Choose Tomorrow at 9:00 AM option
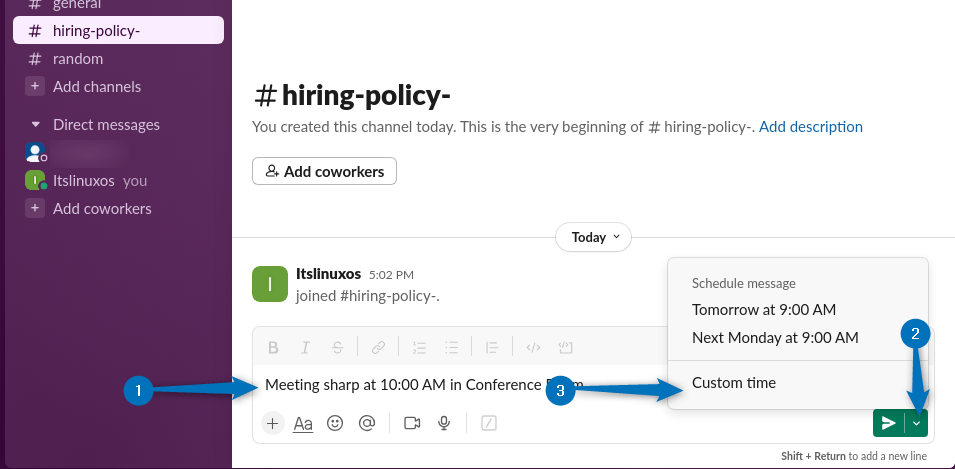Screen dimensions: 955x469 tap(764, 309)
